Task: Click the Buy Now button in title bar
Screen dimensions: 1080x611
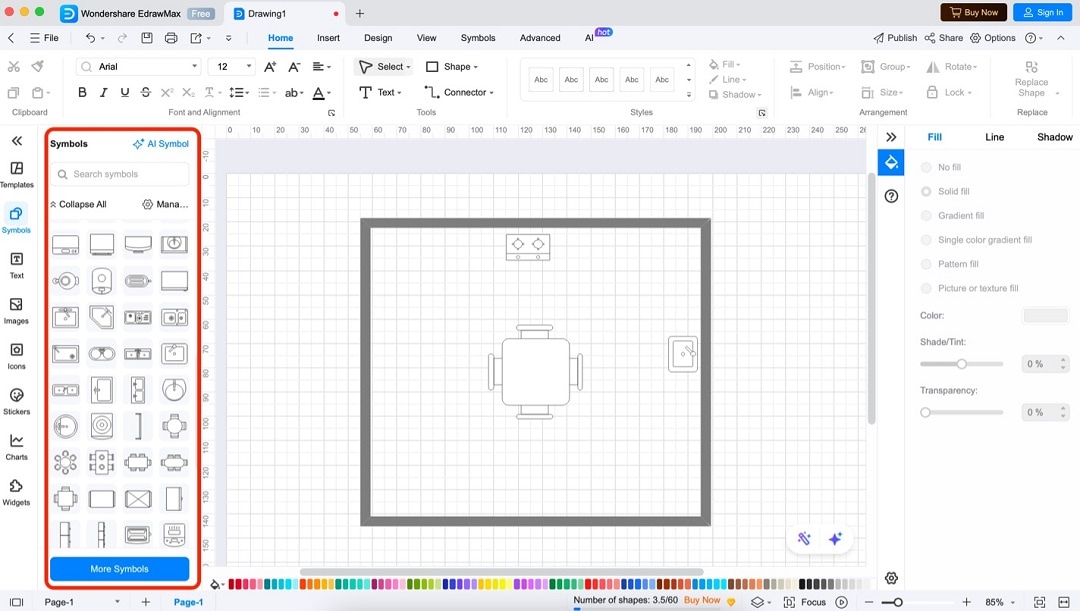Action: pos(974,12)
